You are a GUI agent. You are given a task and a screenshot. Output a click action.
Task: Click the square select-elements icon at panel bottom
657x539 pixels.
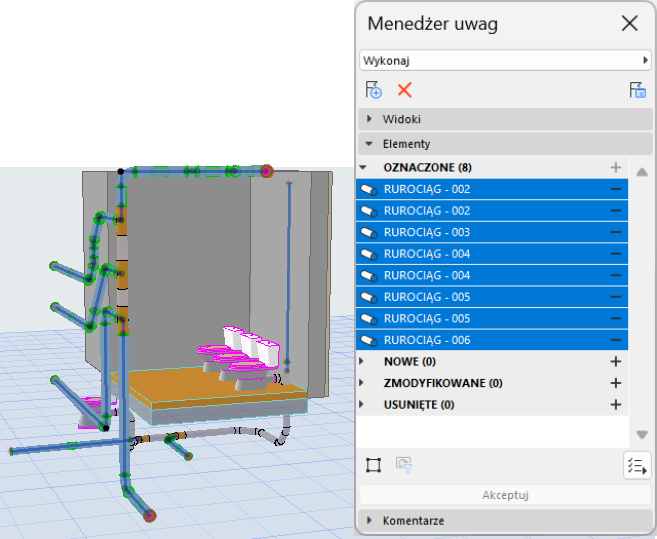click(373, 465)
